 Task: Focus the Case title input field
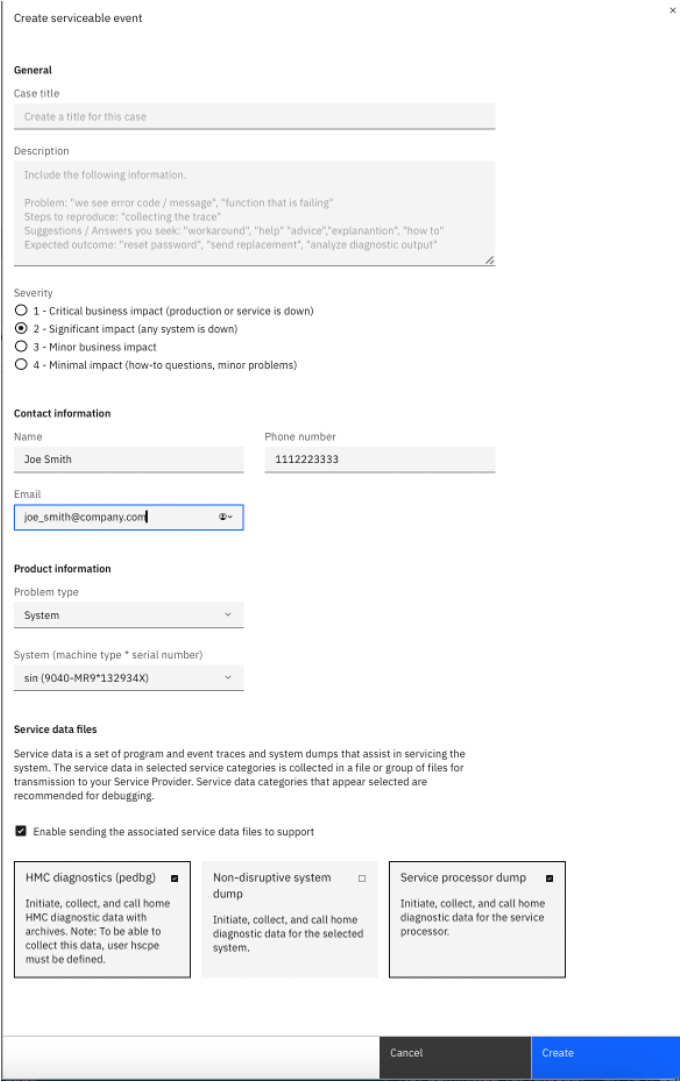[x=254, y=117]
